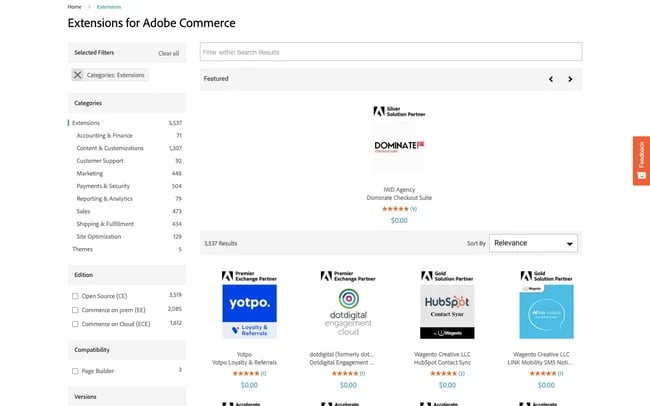Select the Payments & Security category
The width and height of the screenshot is (650, 406).
pyautogui.click(x=103, y=186)
